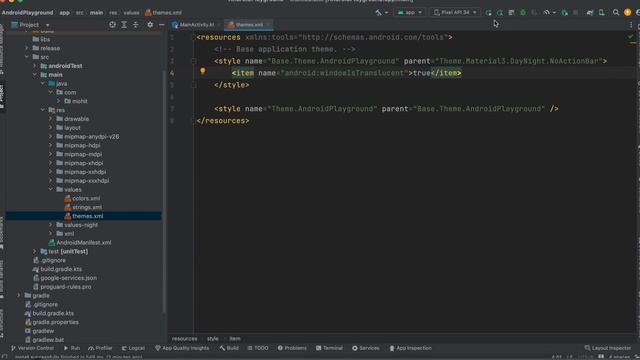Click the Make Project hammer icon
This screenshot has width=640, height=360.
tap(378, 13)
